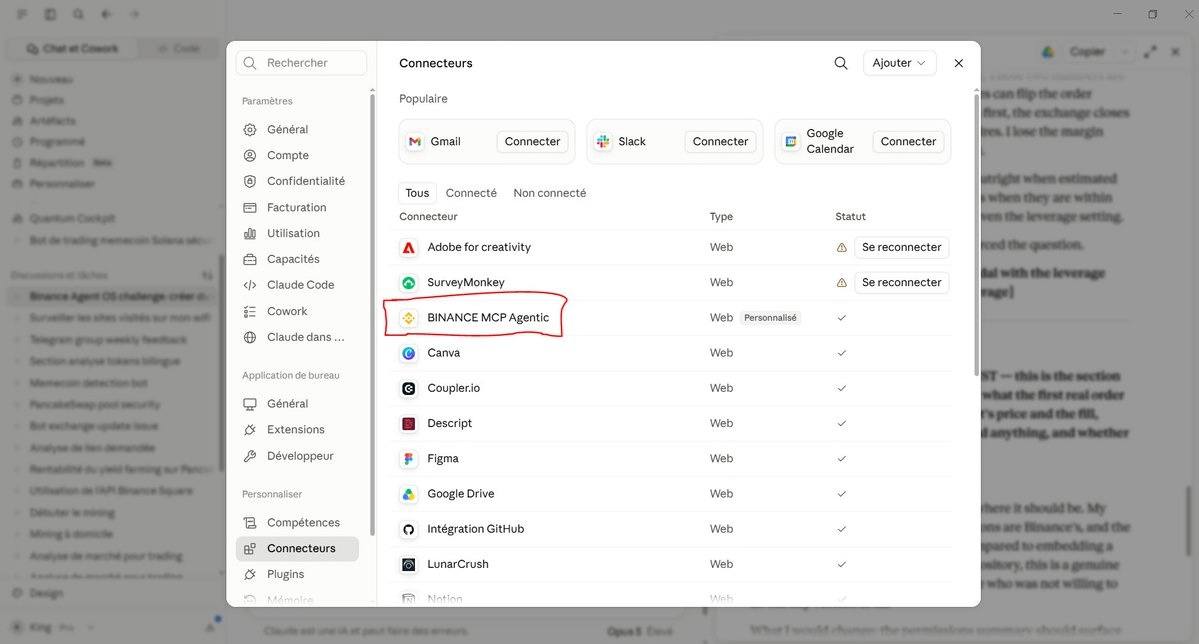Click the Figma connector icon
This screenshot has height=644, width=1199.
click(409, 459)
